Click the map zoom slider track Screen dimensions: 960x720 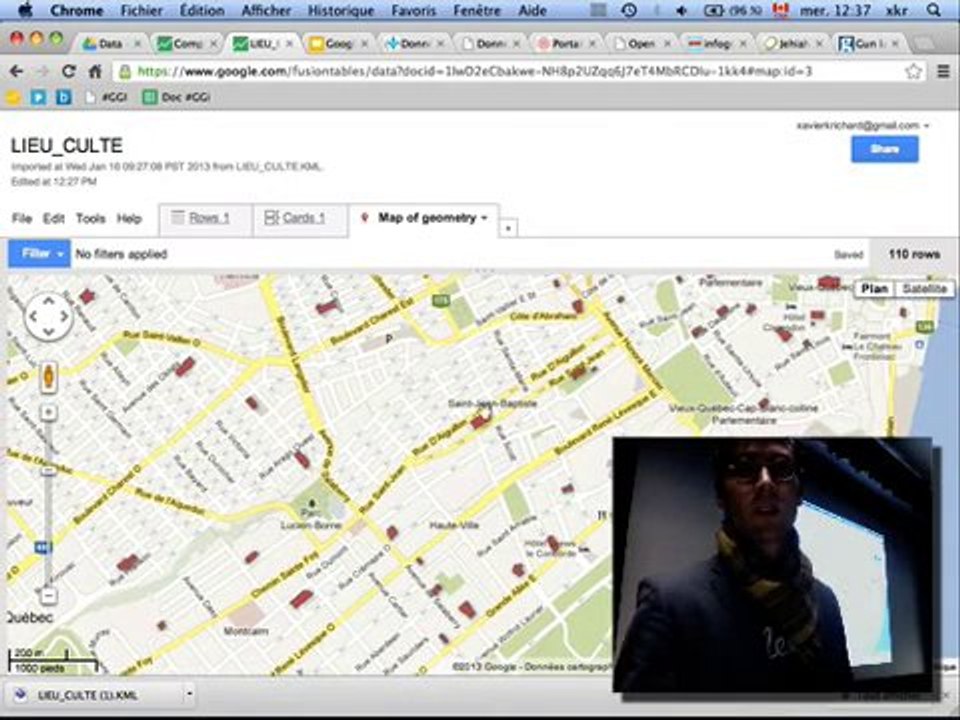(49, 503)
